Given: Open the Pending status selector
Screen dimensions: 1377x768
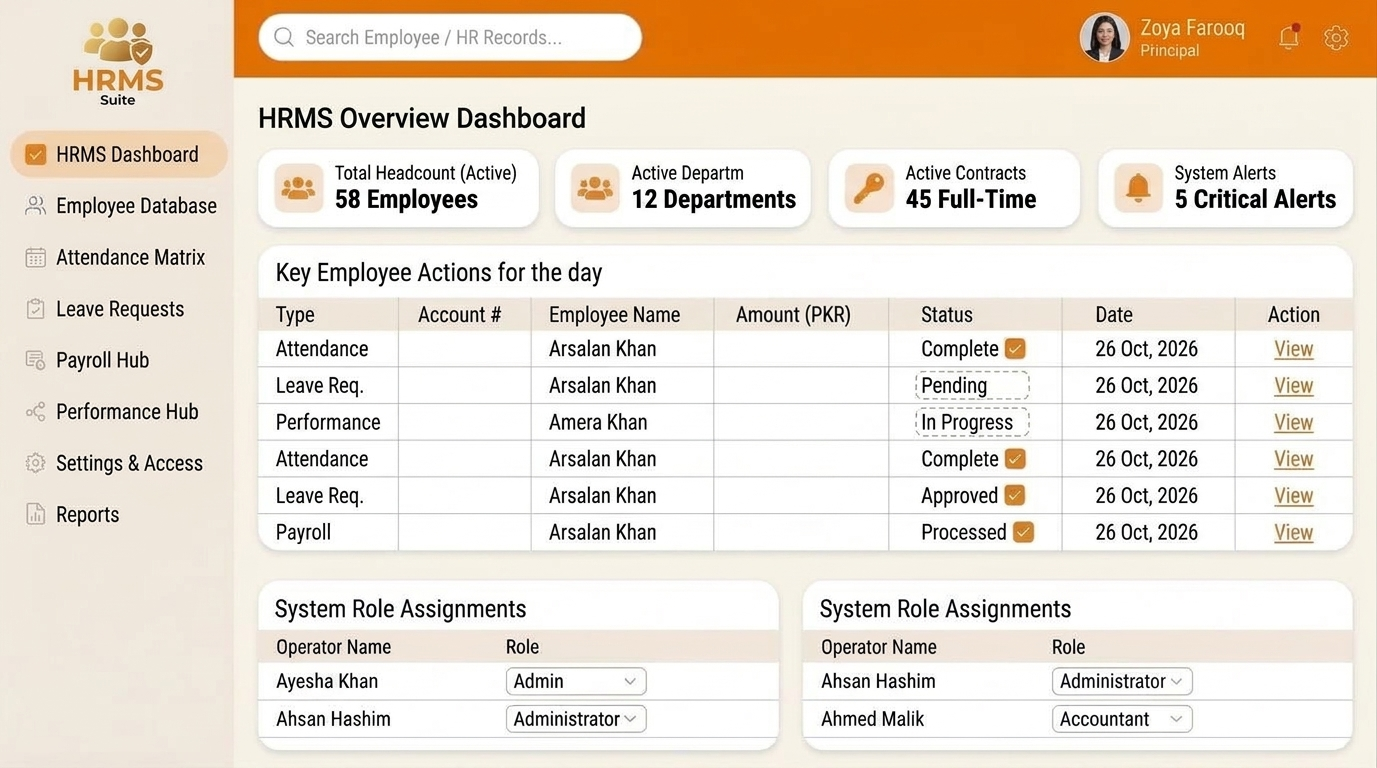Looking at the screenshot, I should pyautogui.click(x=972, y=386).
